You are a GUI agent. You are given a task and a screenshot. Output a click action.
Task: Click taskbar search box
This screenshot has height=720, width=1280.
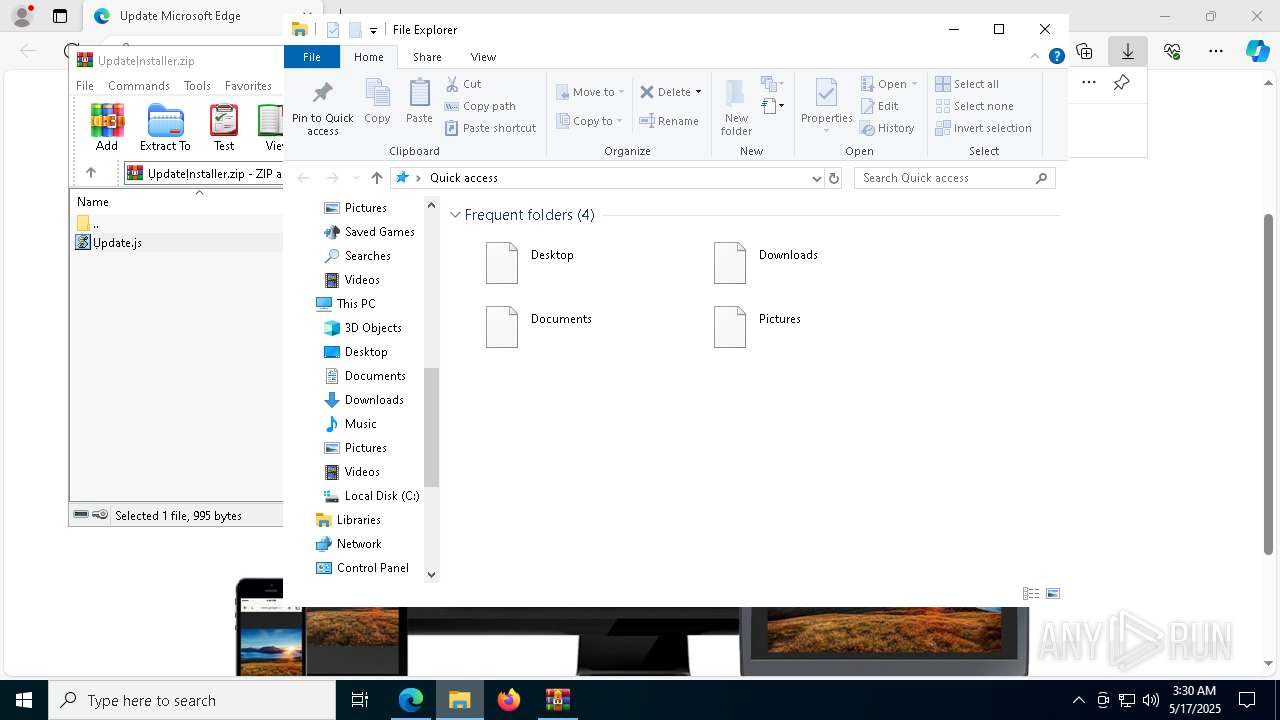click(192, 700)
